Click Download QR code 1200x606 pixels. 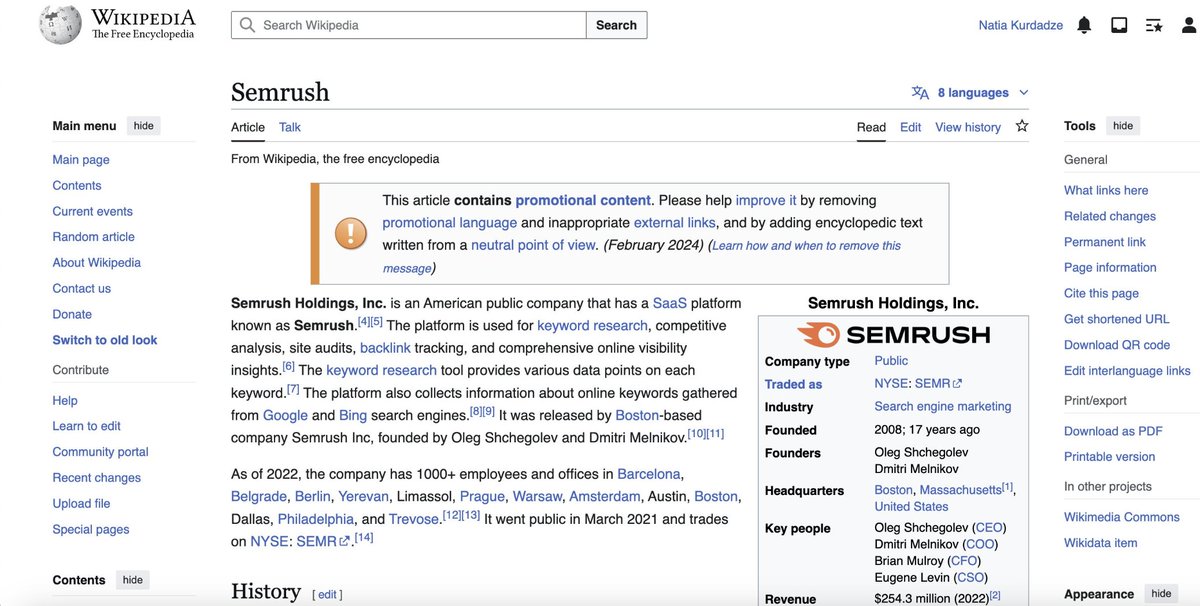(x=1117, y=345)
